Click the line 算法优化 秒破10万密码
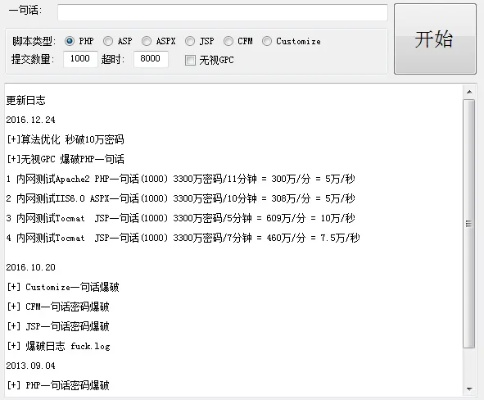Viewport: 484px width, 400px height. (65, 139)
